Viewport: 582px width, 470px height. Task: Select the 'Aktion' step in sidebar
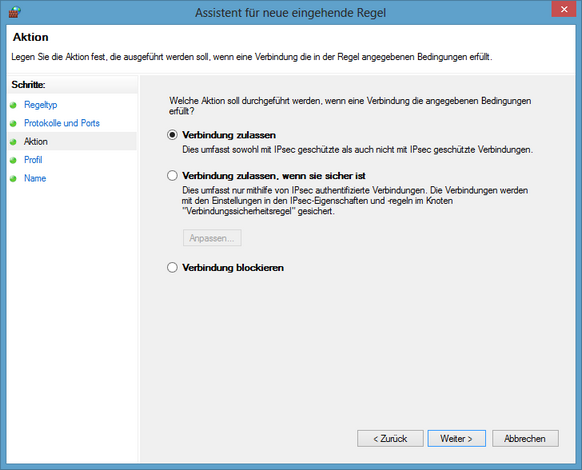[36, 141]
